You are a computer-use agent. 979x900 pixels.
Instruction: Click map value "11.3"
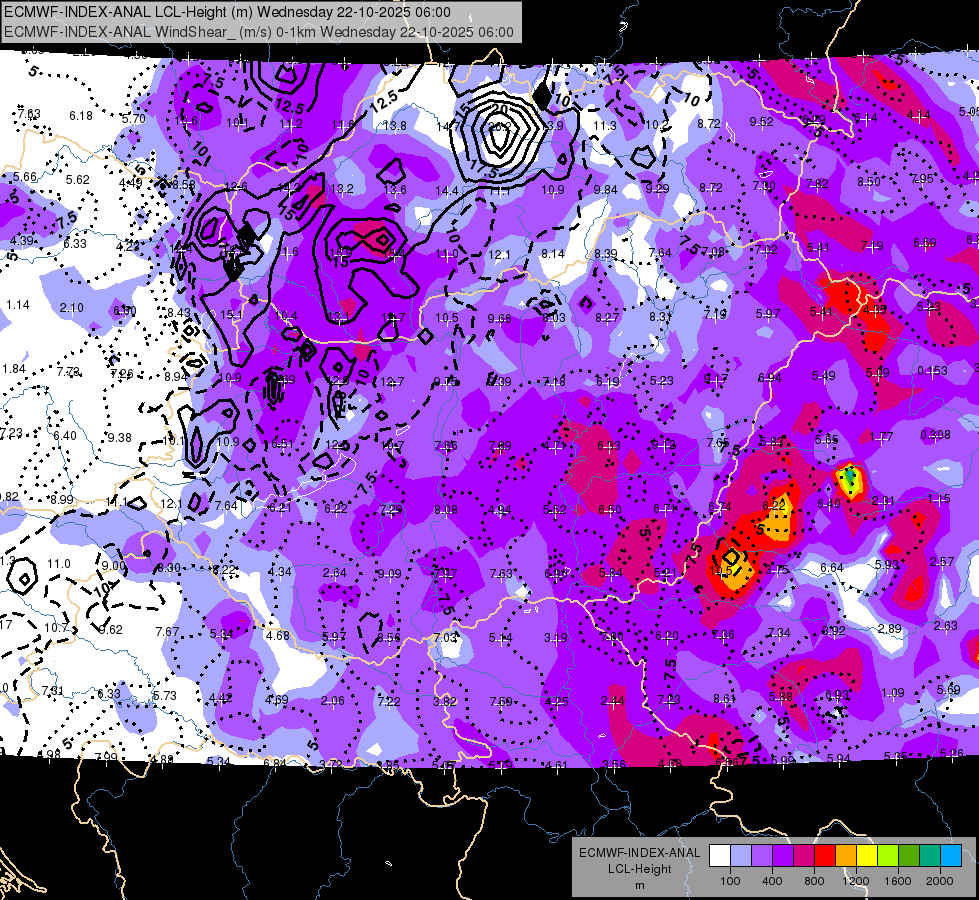pos(604,126)
